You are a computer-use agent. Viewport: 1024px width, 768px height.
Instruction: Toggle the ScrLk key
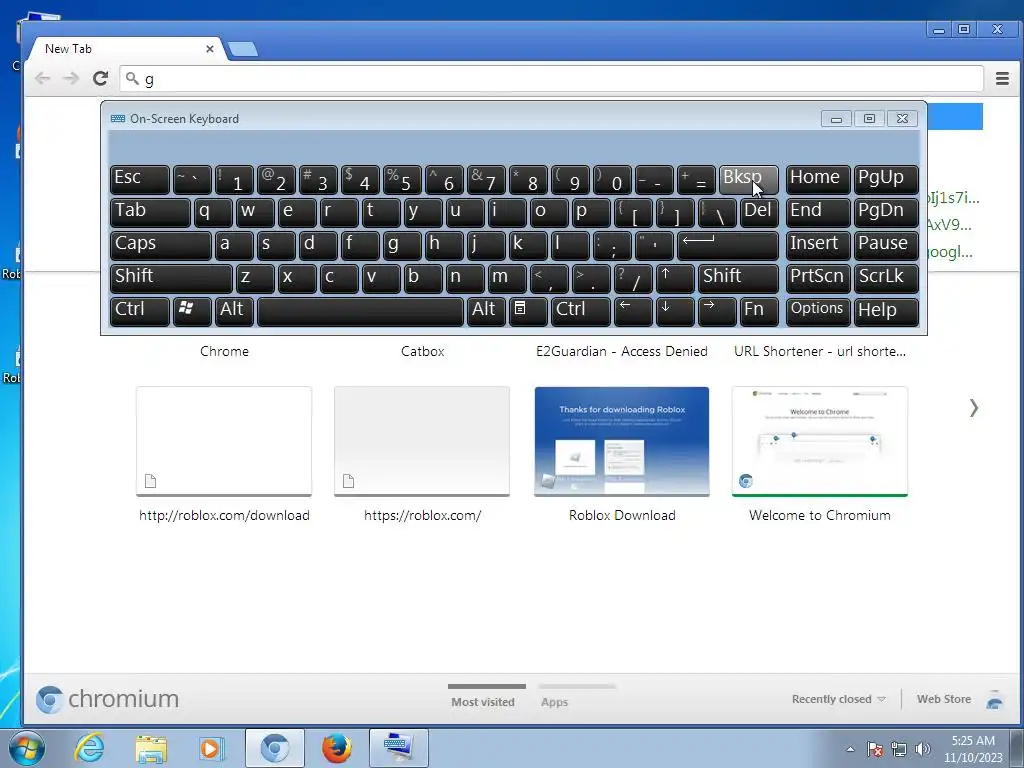coord(886,278)
